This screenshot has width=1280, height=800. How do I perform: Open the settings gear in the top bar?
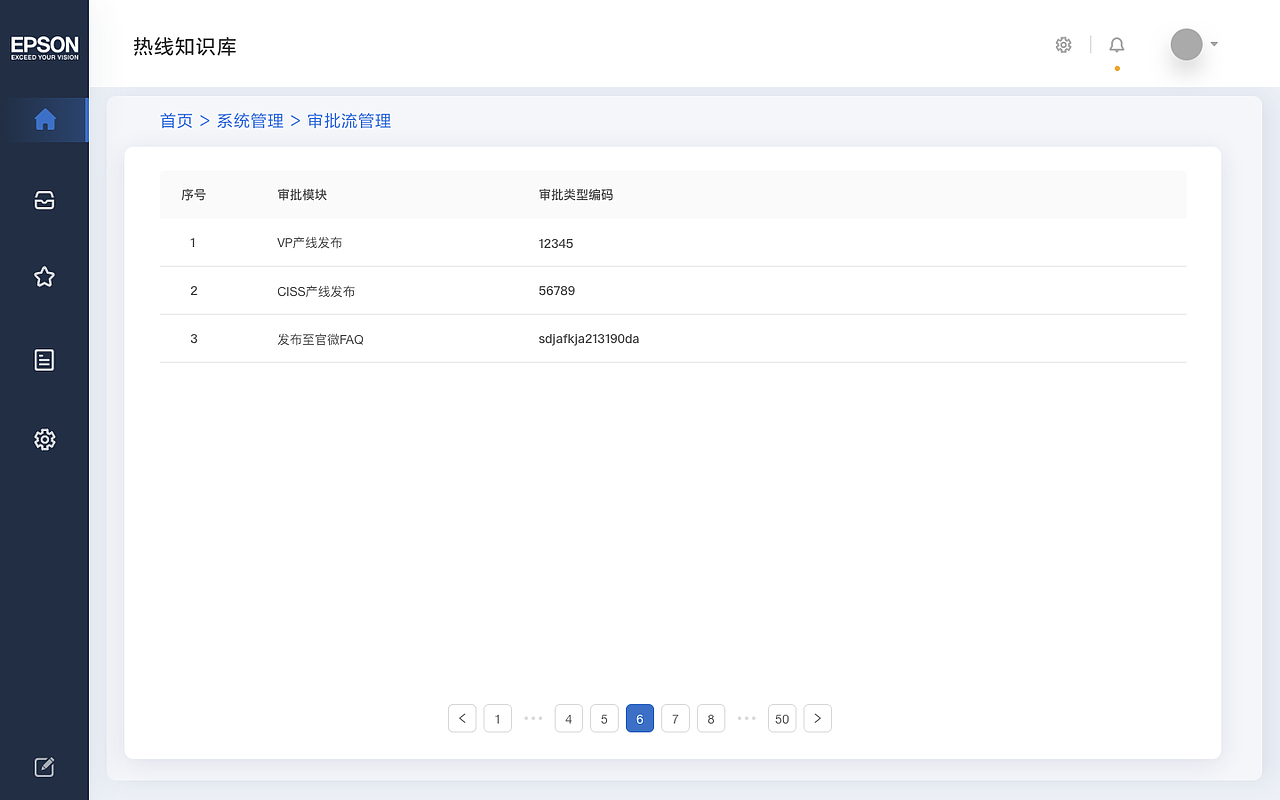1063,44
